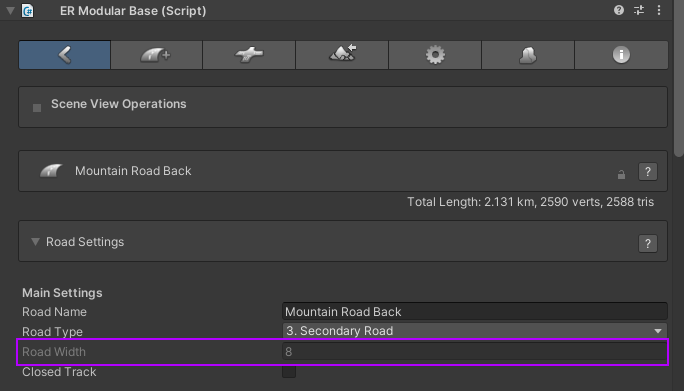Open the Road Type dropdown
Image resolution: width=684 pixels, height=391 pixels.
475,331
